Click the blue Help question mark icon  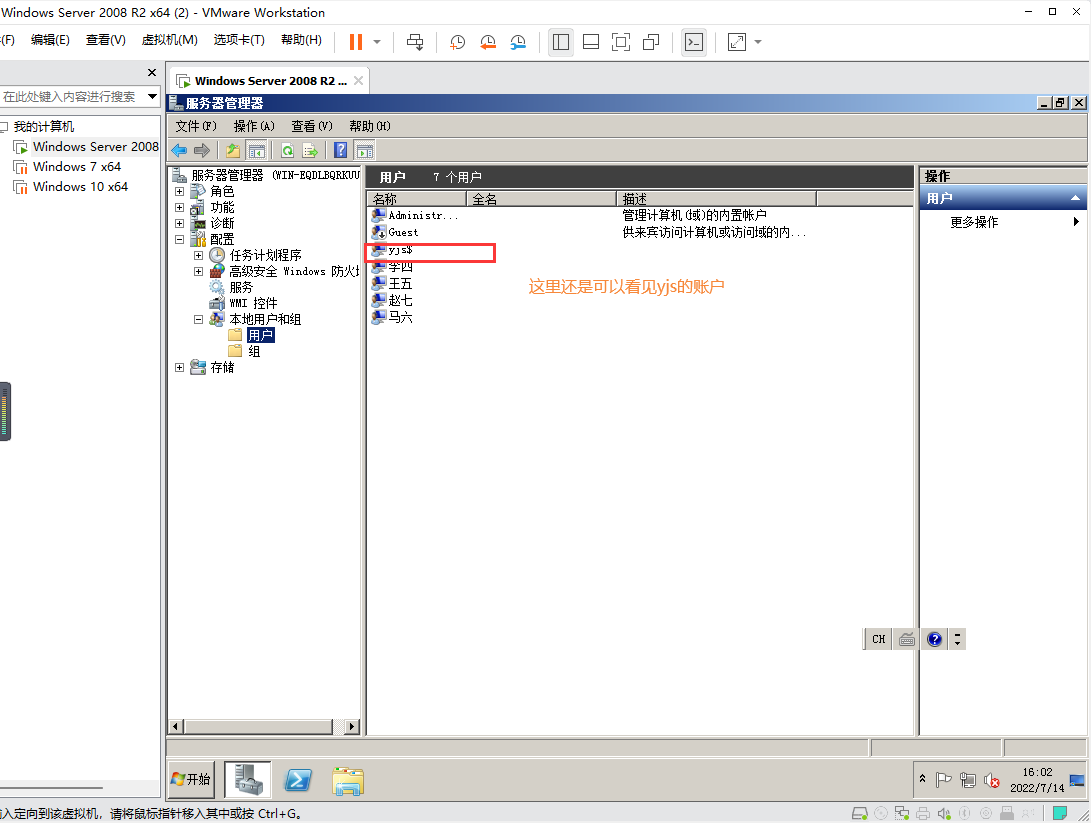click(340, 150)
